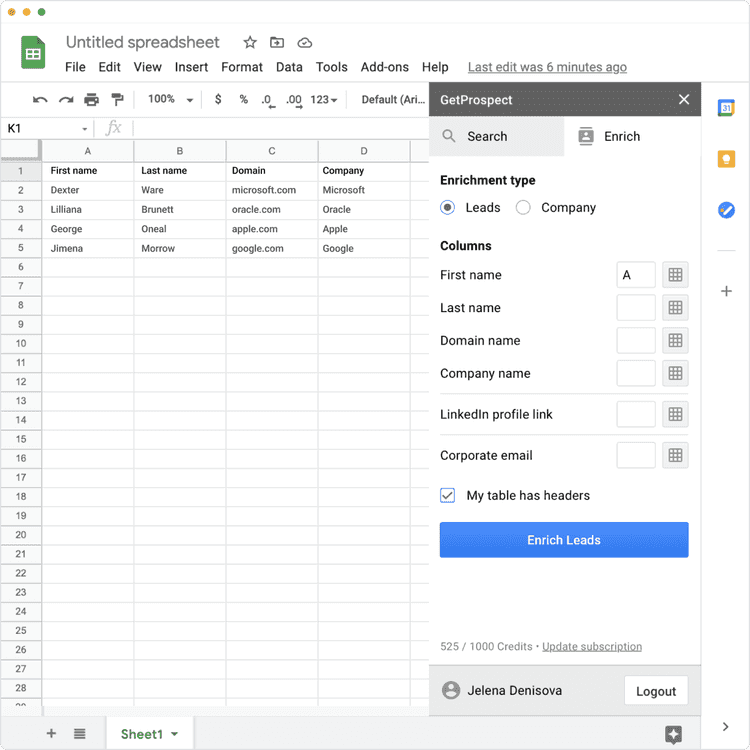Format as percent
Viewport: 750px width, 750px height.
243,99
